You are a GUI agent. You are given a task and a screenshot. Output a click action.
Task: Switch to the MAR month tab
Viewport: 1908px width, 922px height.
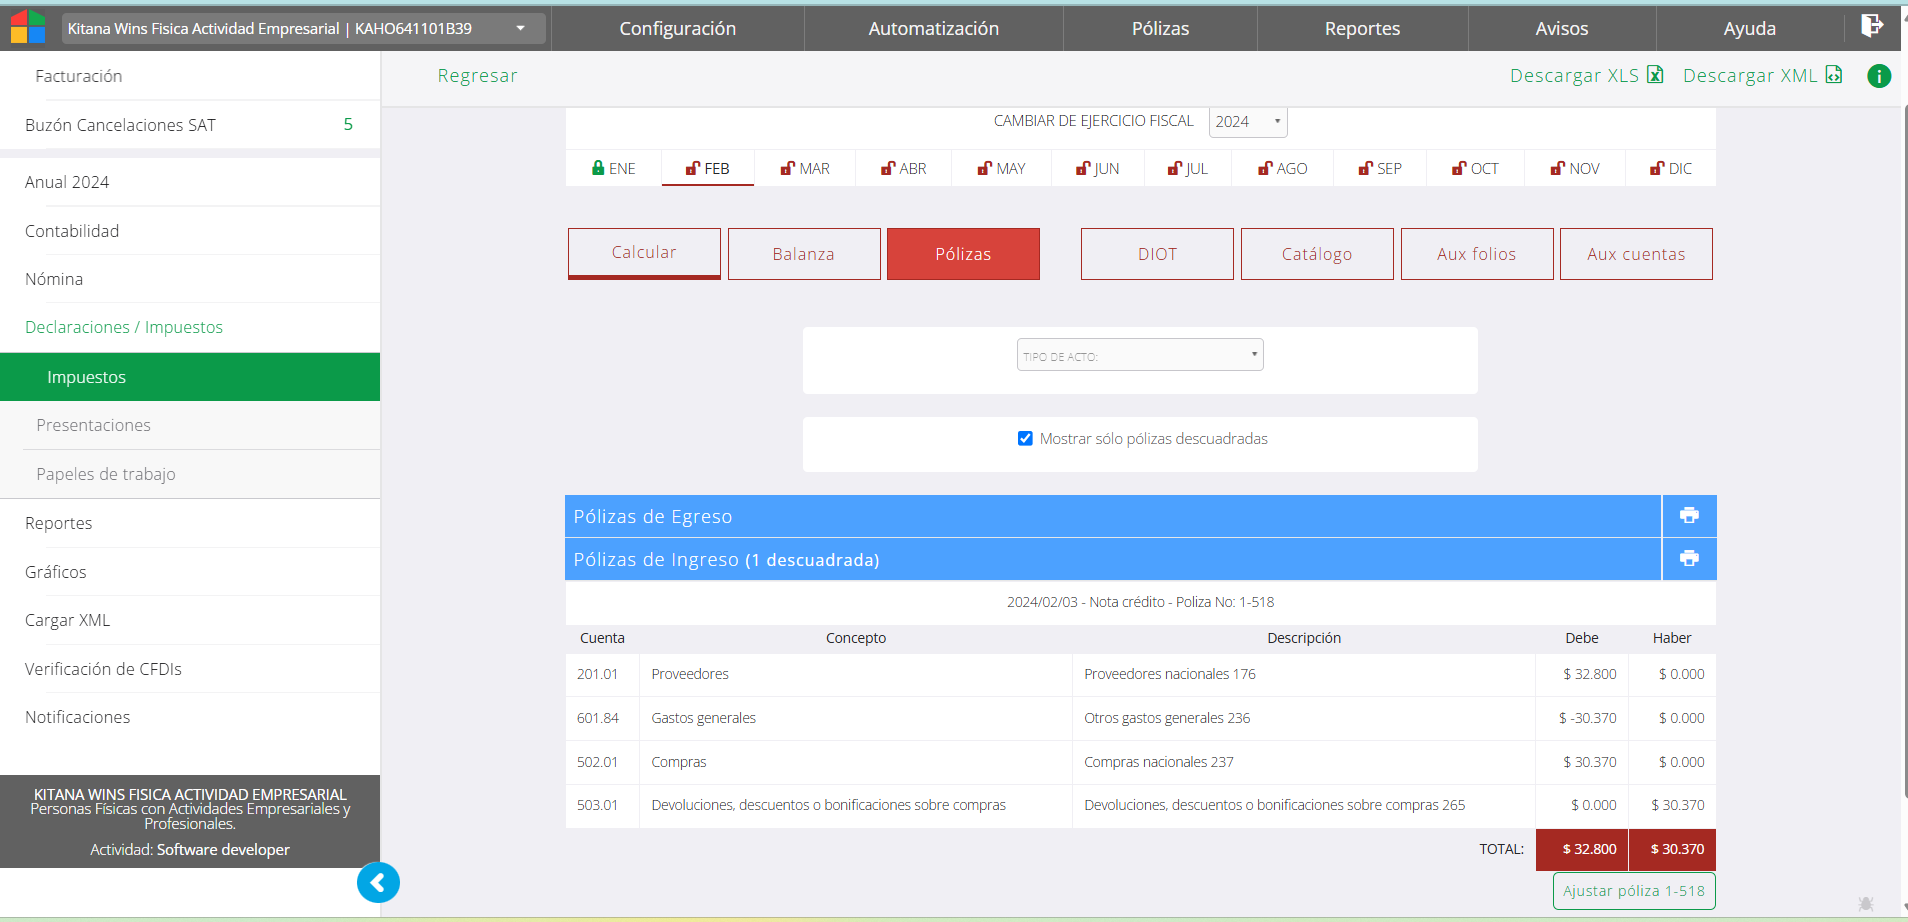(x=805, y=169)
